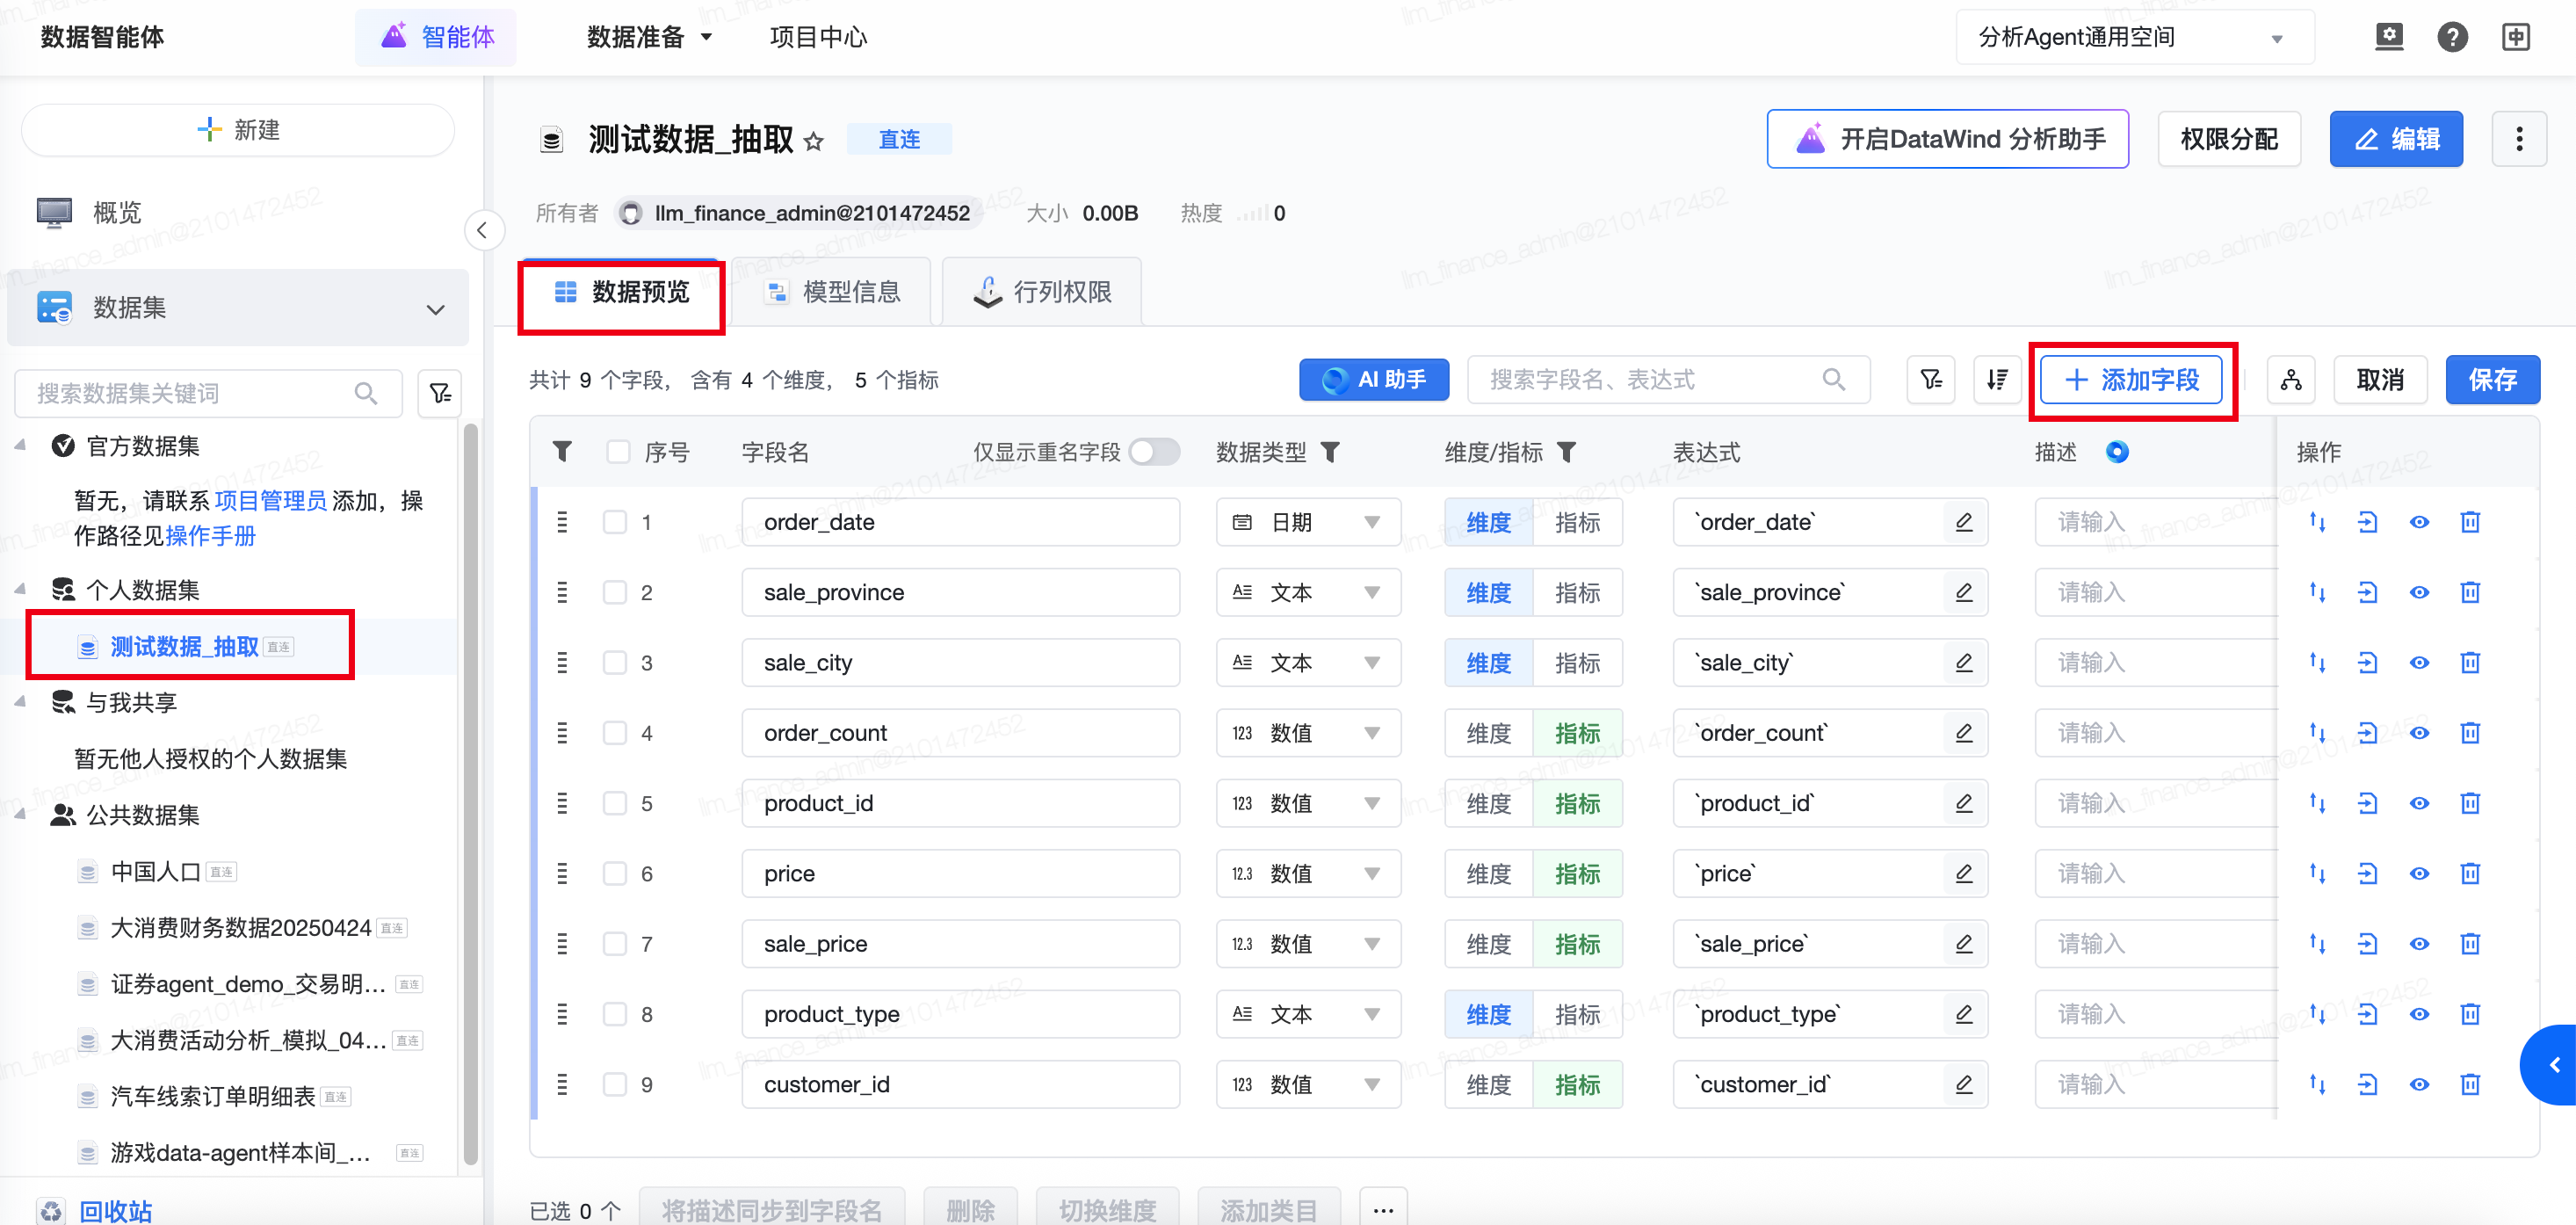Delete the customer_id field with trash icon
Screen dimensions: 2576x1225
click(x=2470, y=1084)
